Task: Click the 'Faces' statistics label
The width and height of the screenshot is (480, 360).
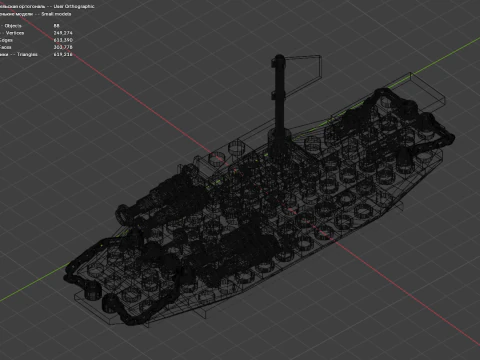Action: pos(5,47)
